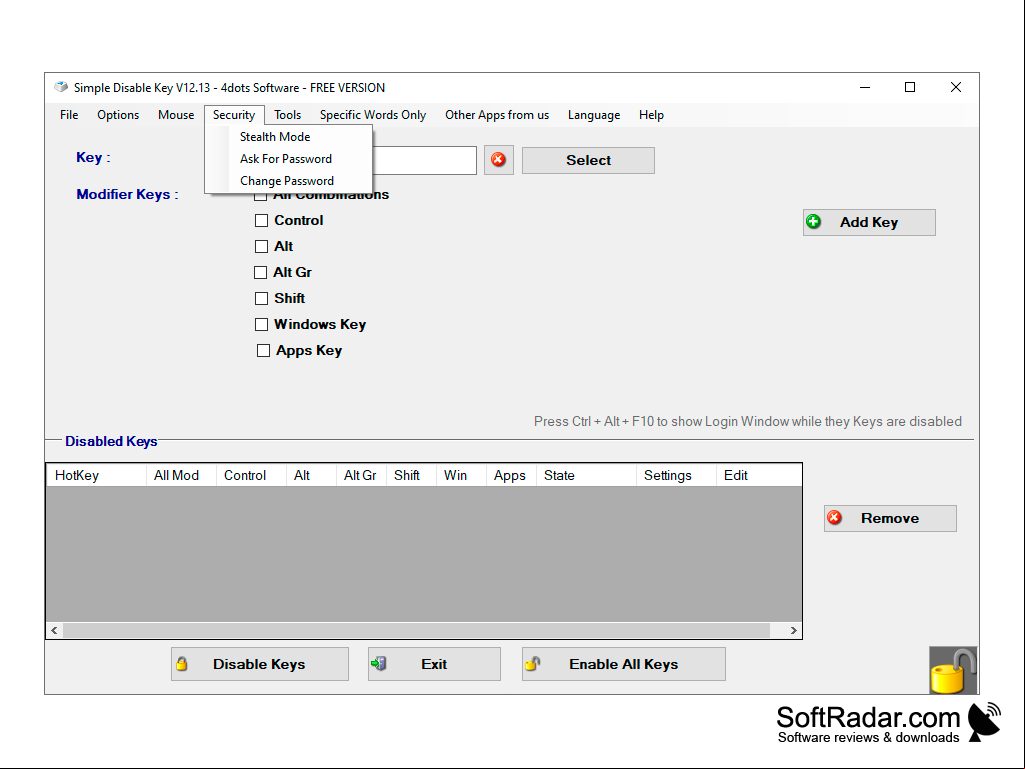
Task: Click the State column header
Action: [x=586, y=475]
